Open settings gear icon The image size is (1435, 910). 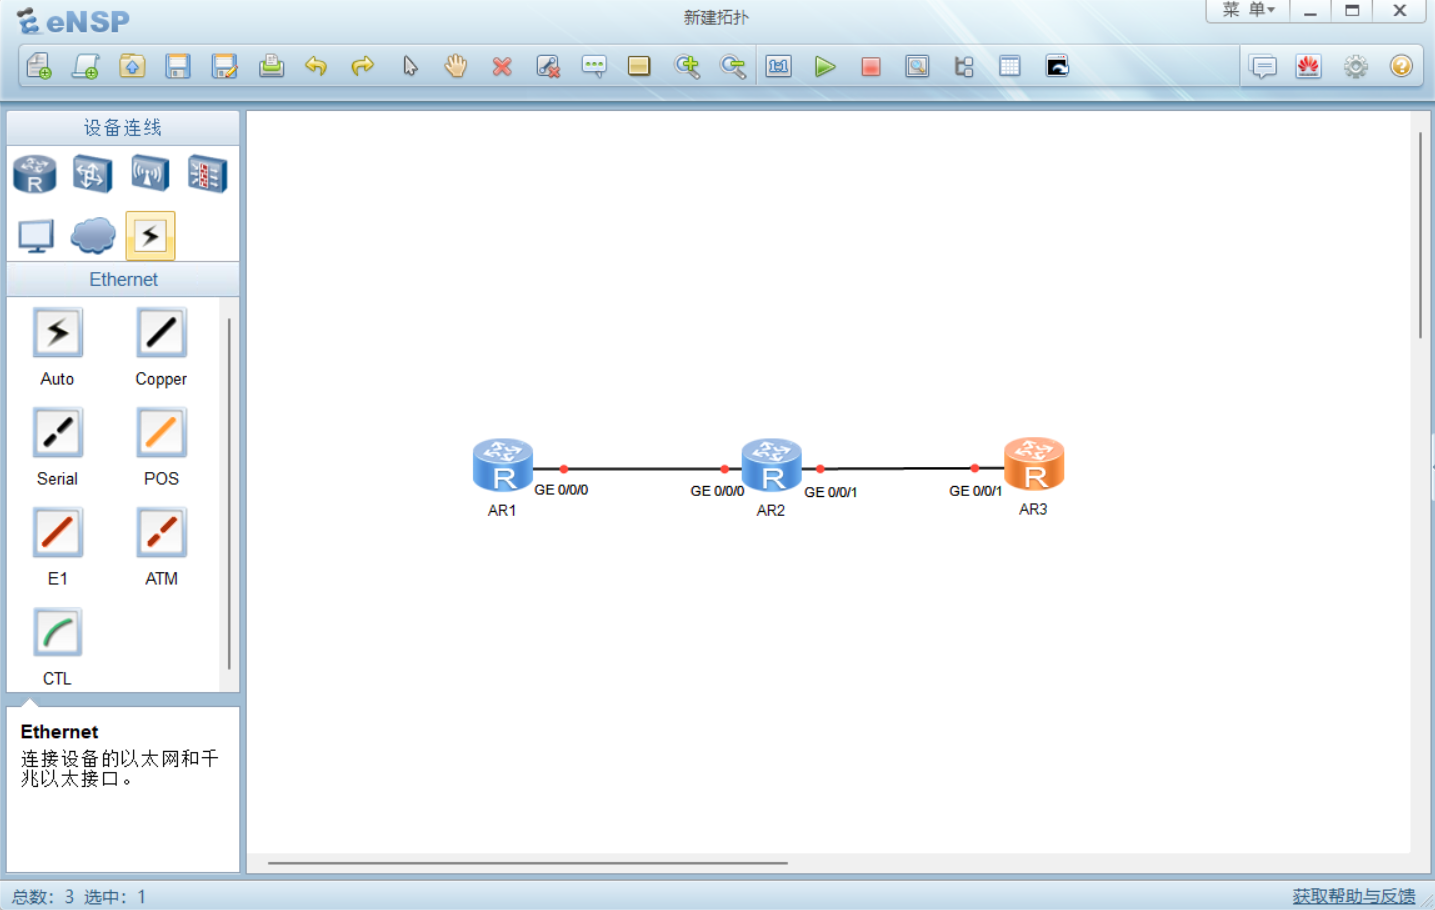coord(1356,67)
